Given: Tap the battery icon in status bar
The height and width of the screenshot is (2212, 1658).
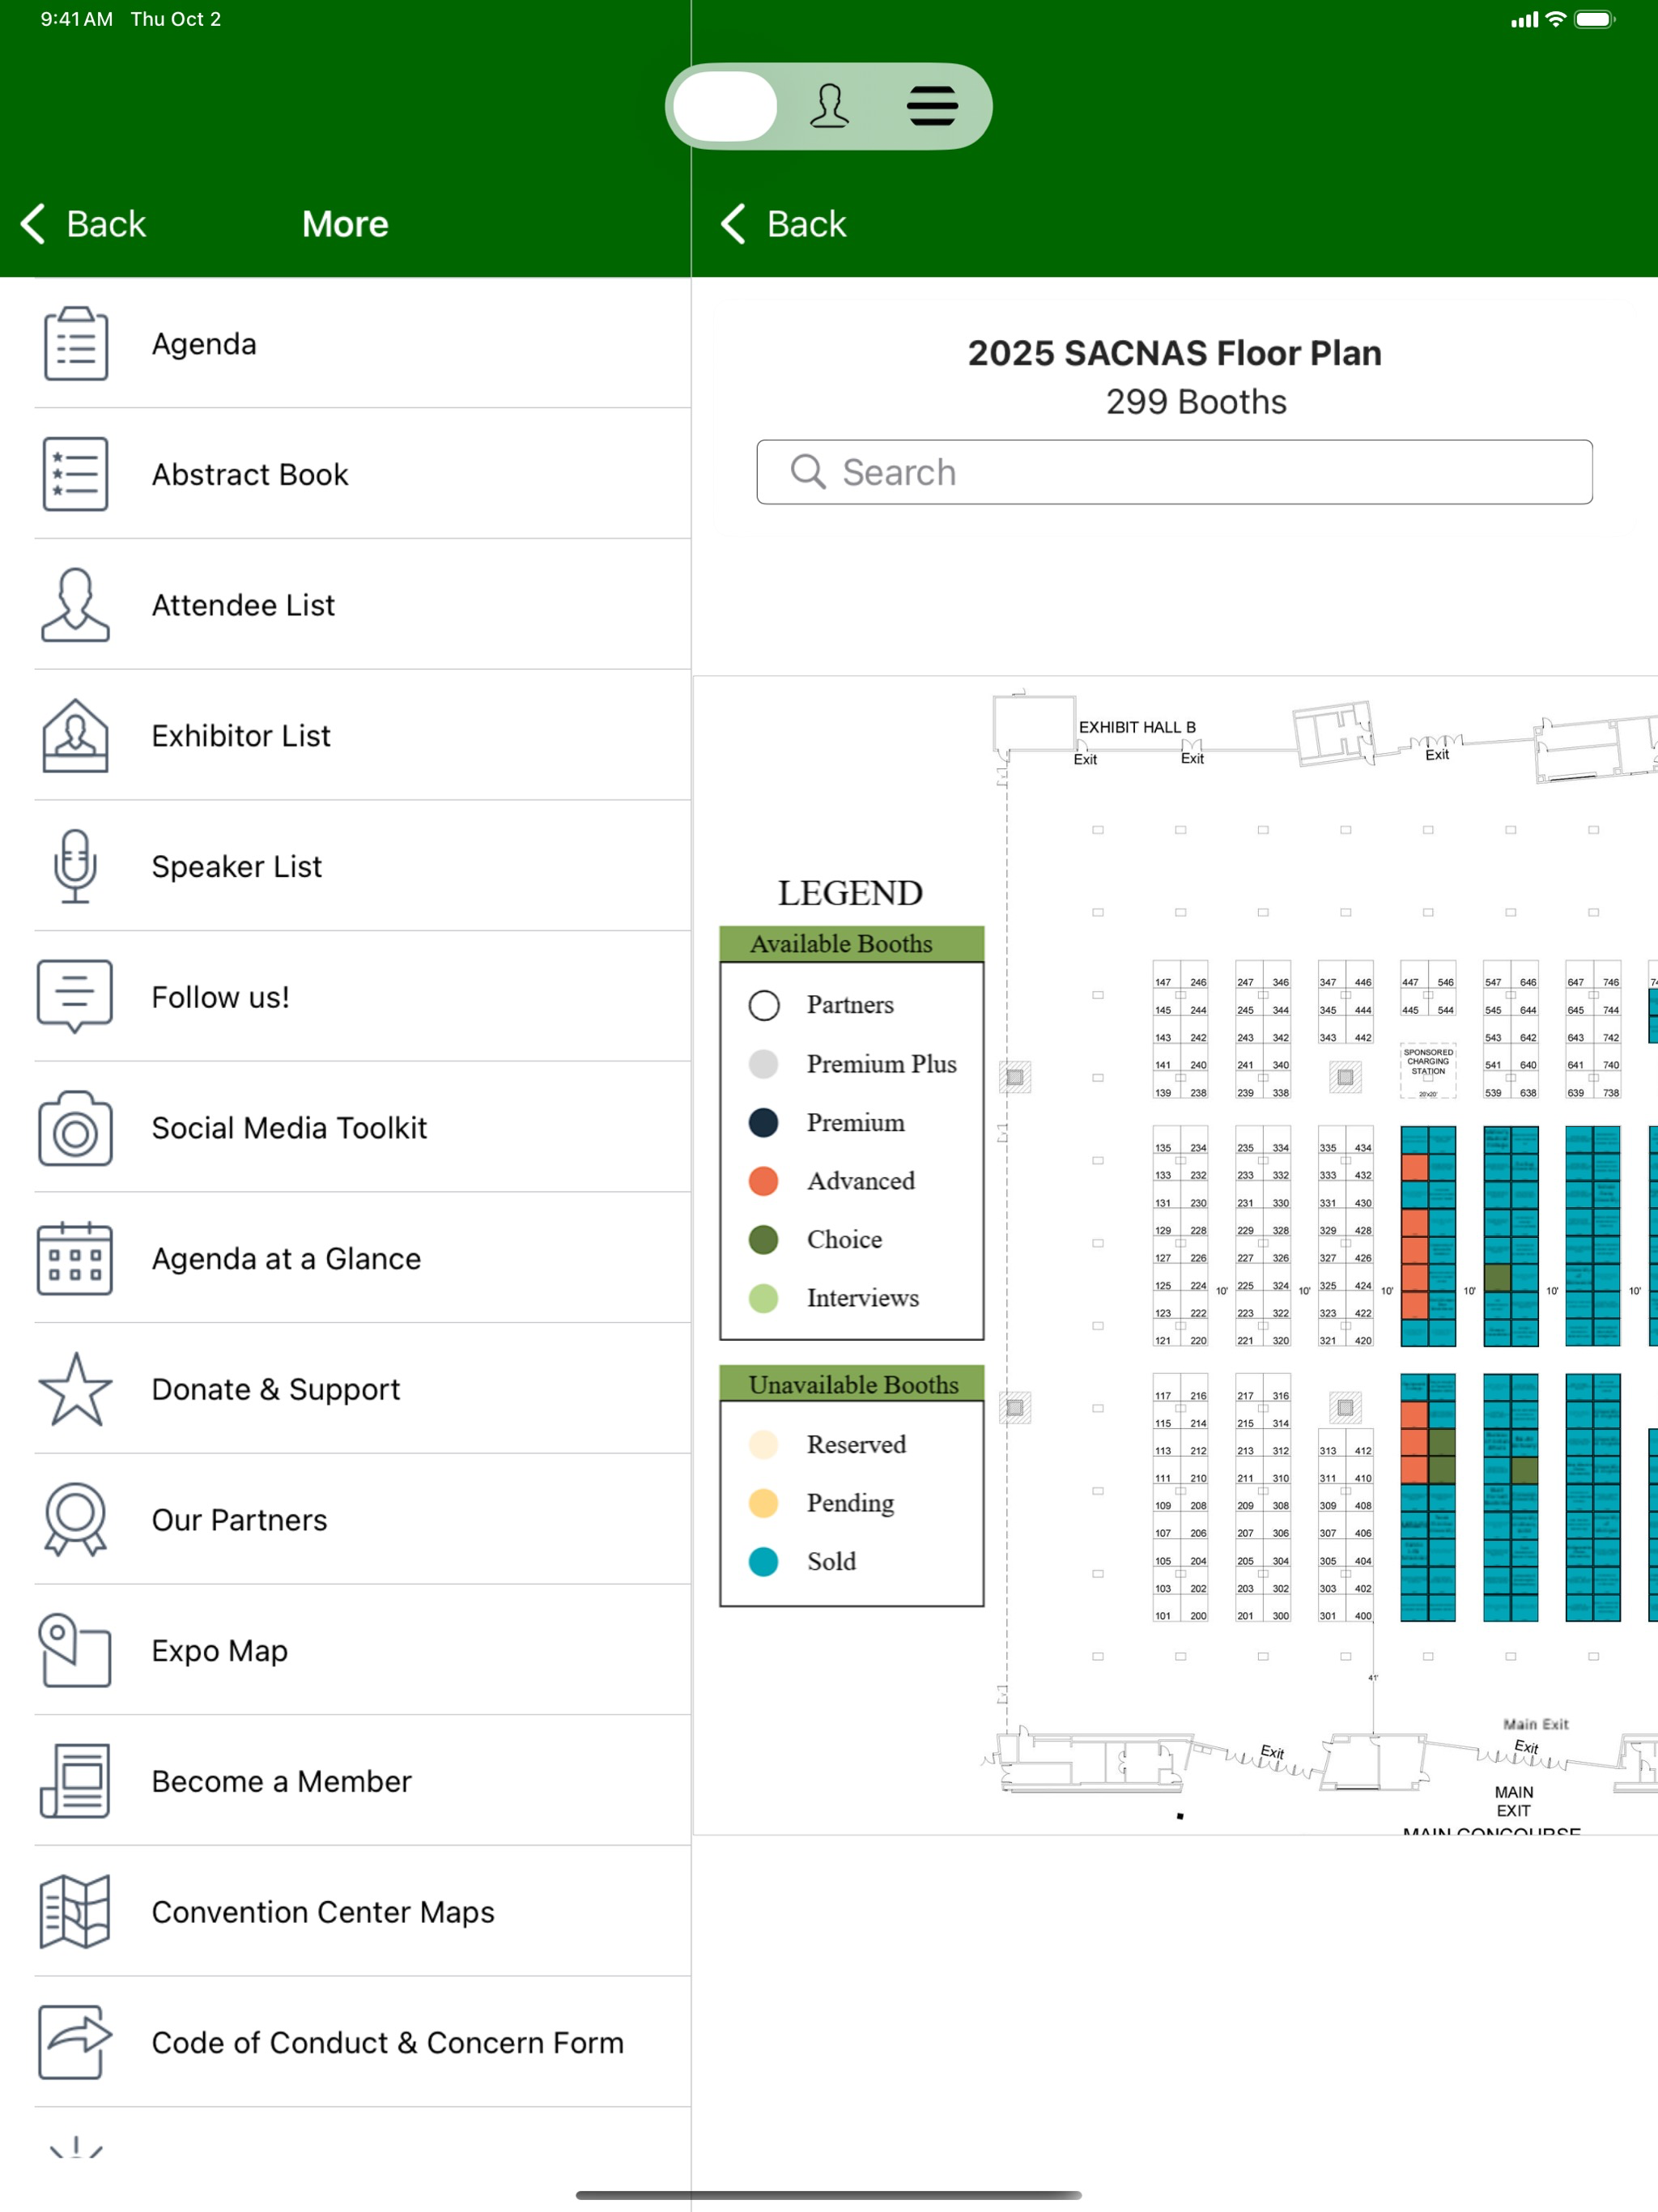Looking at the screenshot, I should [x=1594, y=19].
